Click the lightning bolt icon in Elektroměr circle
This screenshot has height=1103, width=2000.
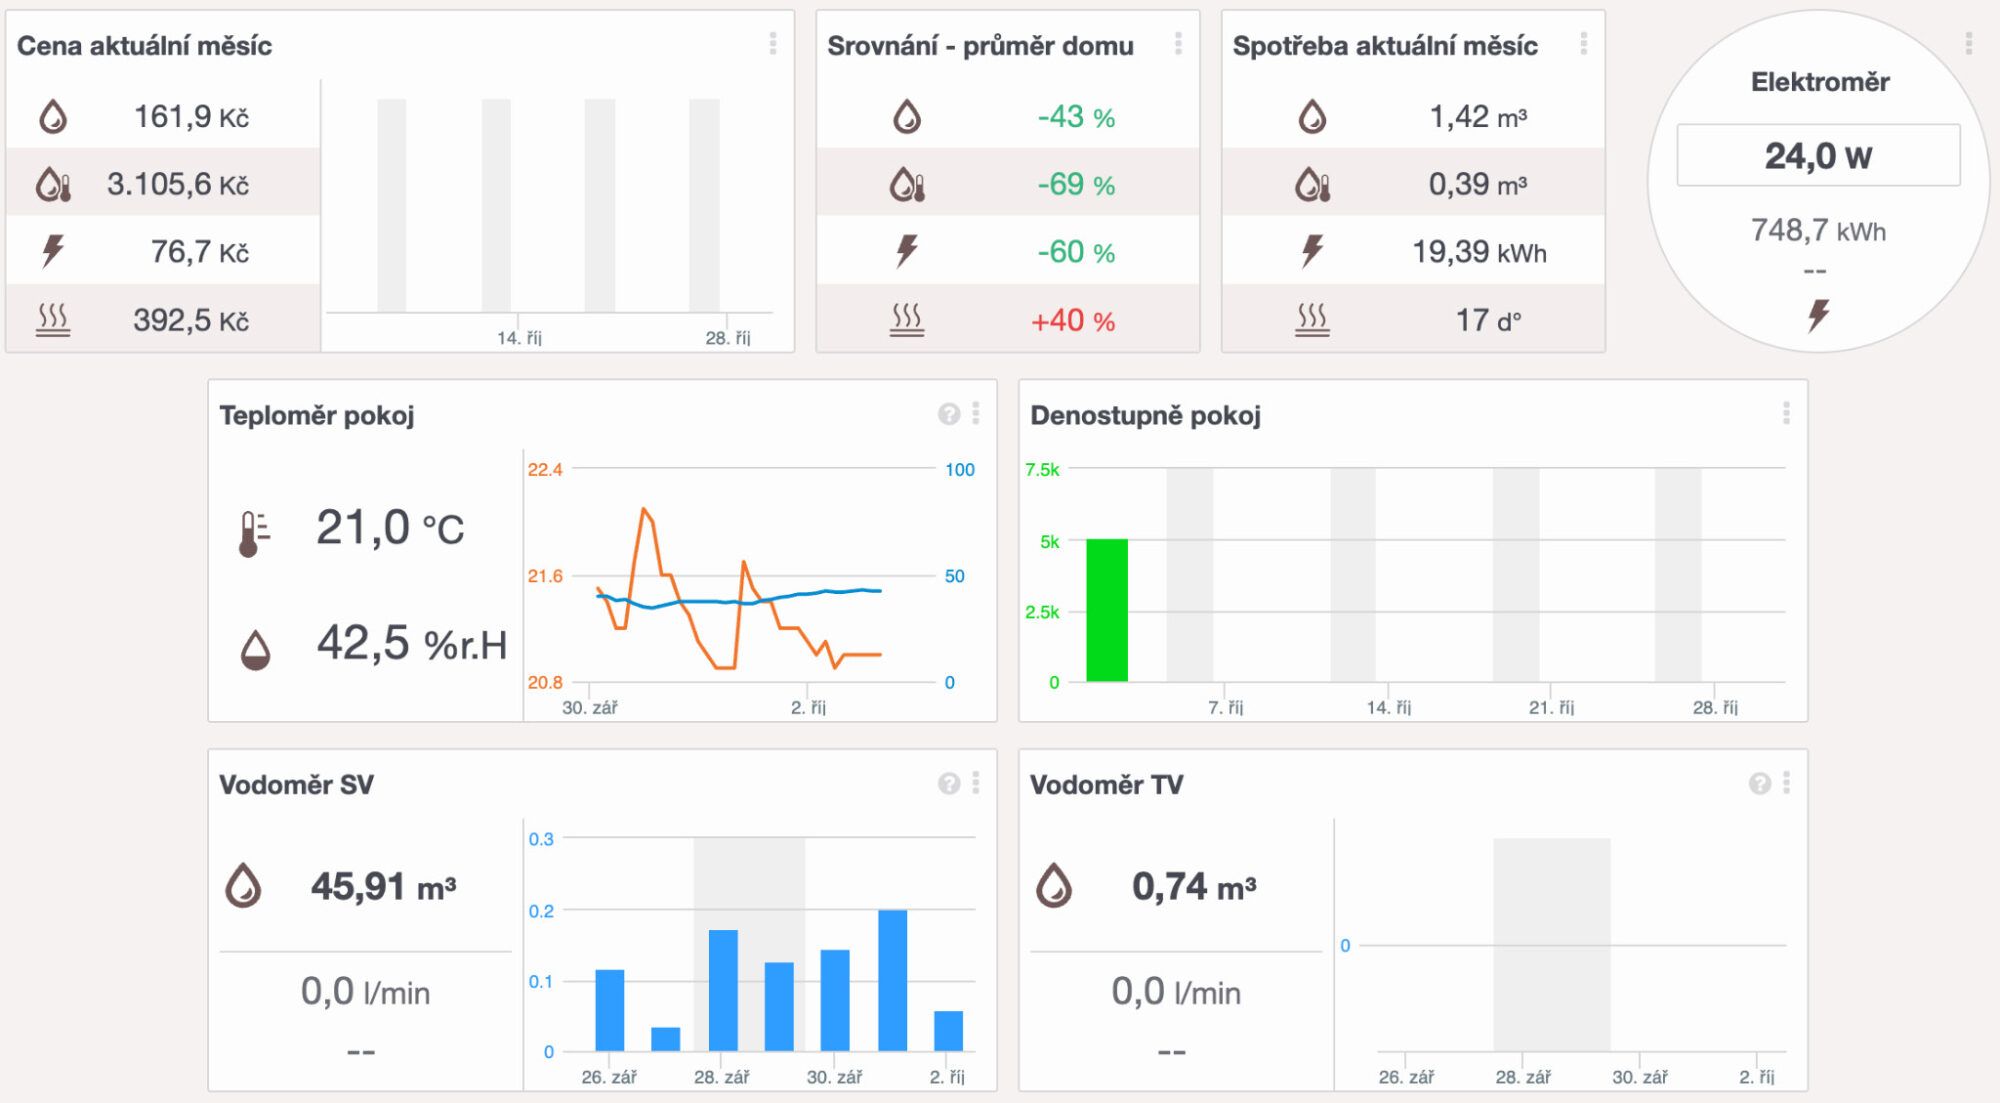click(1818, 315)
